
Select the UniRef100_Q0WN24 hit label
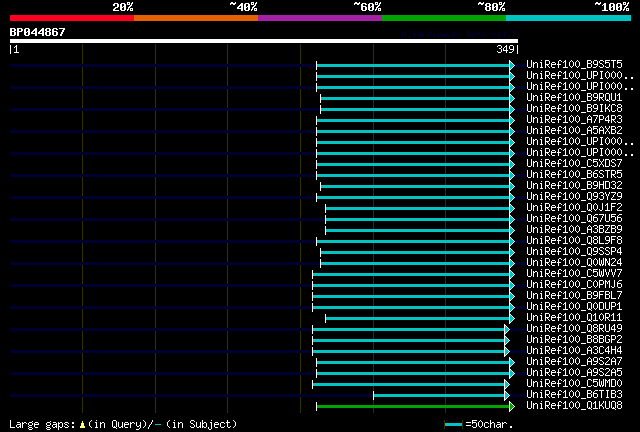574,263
